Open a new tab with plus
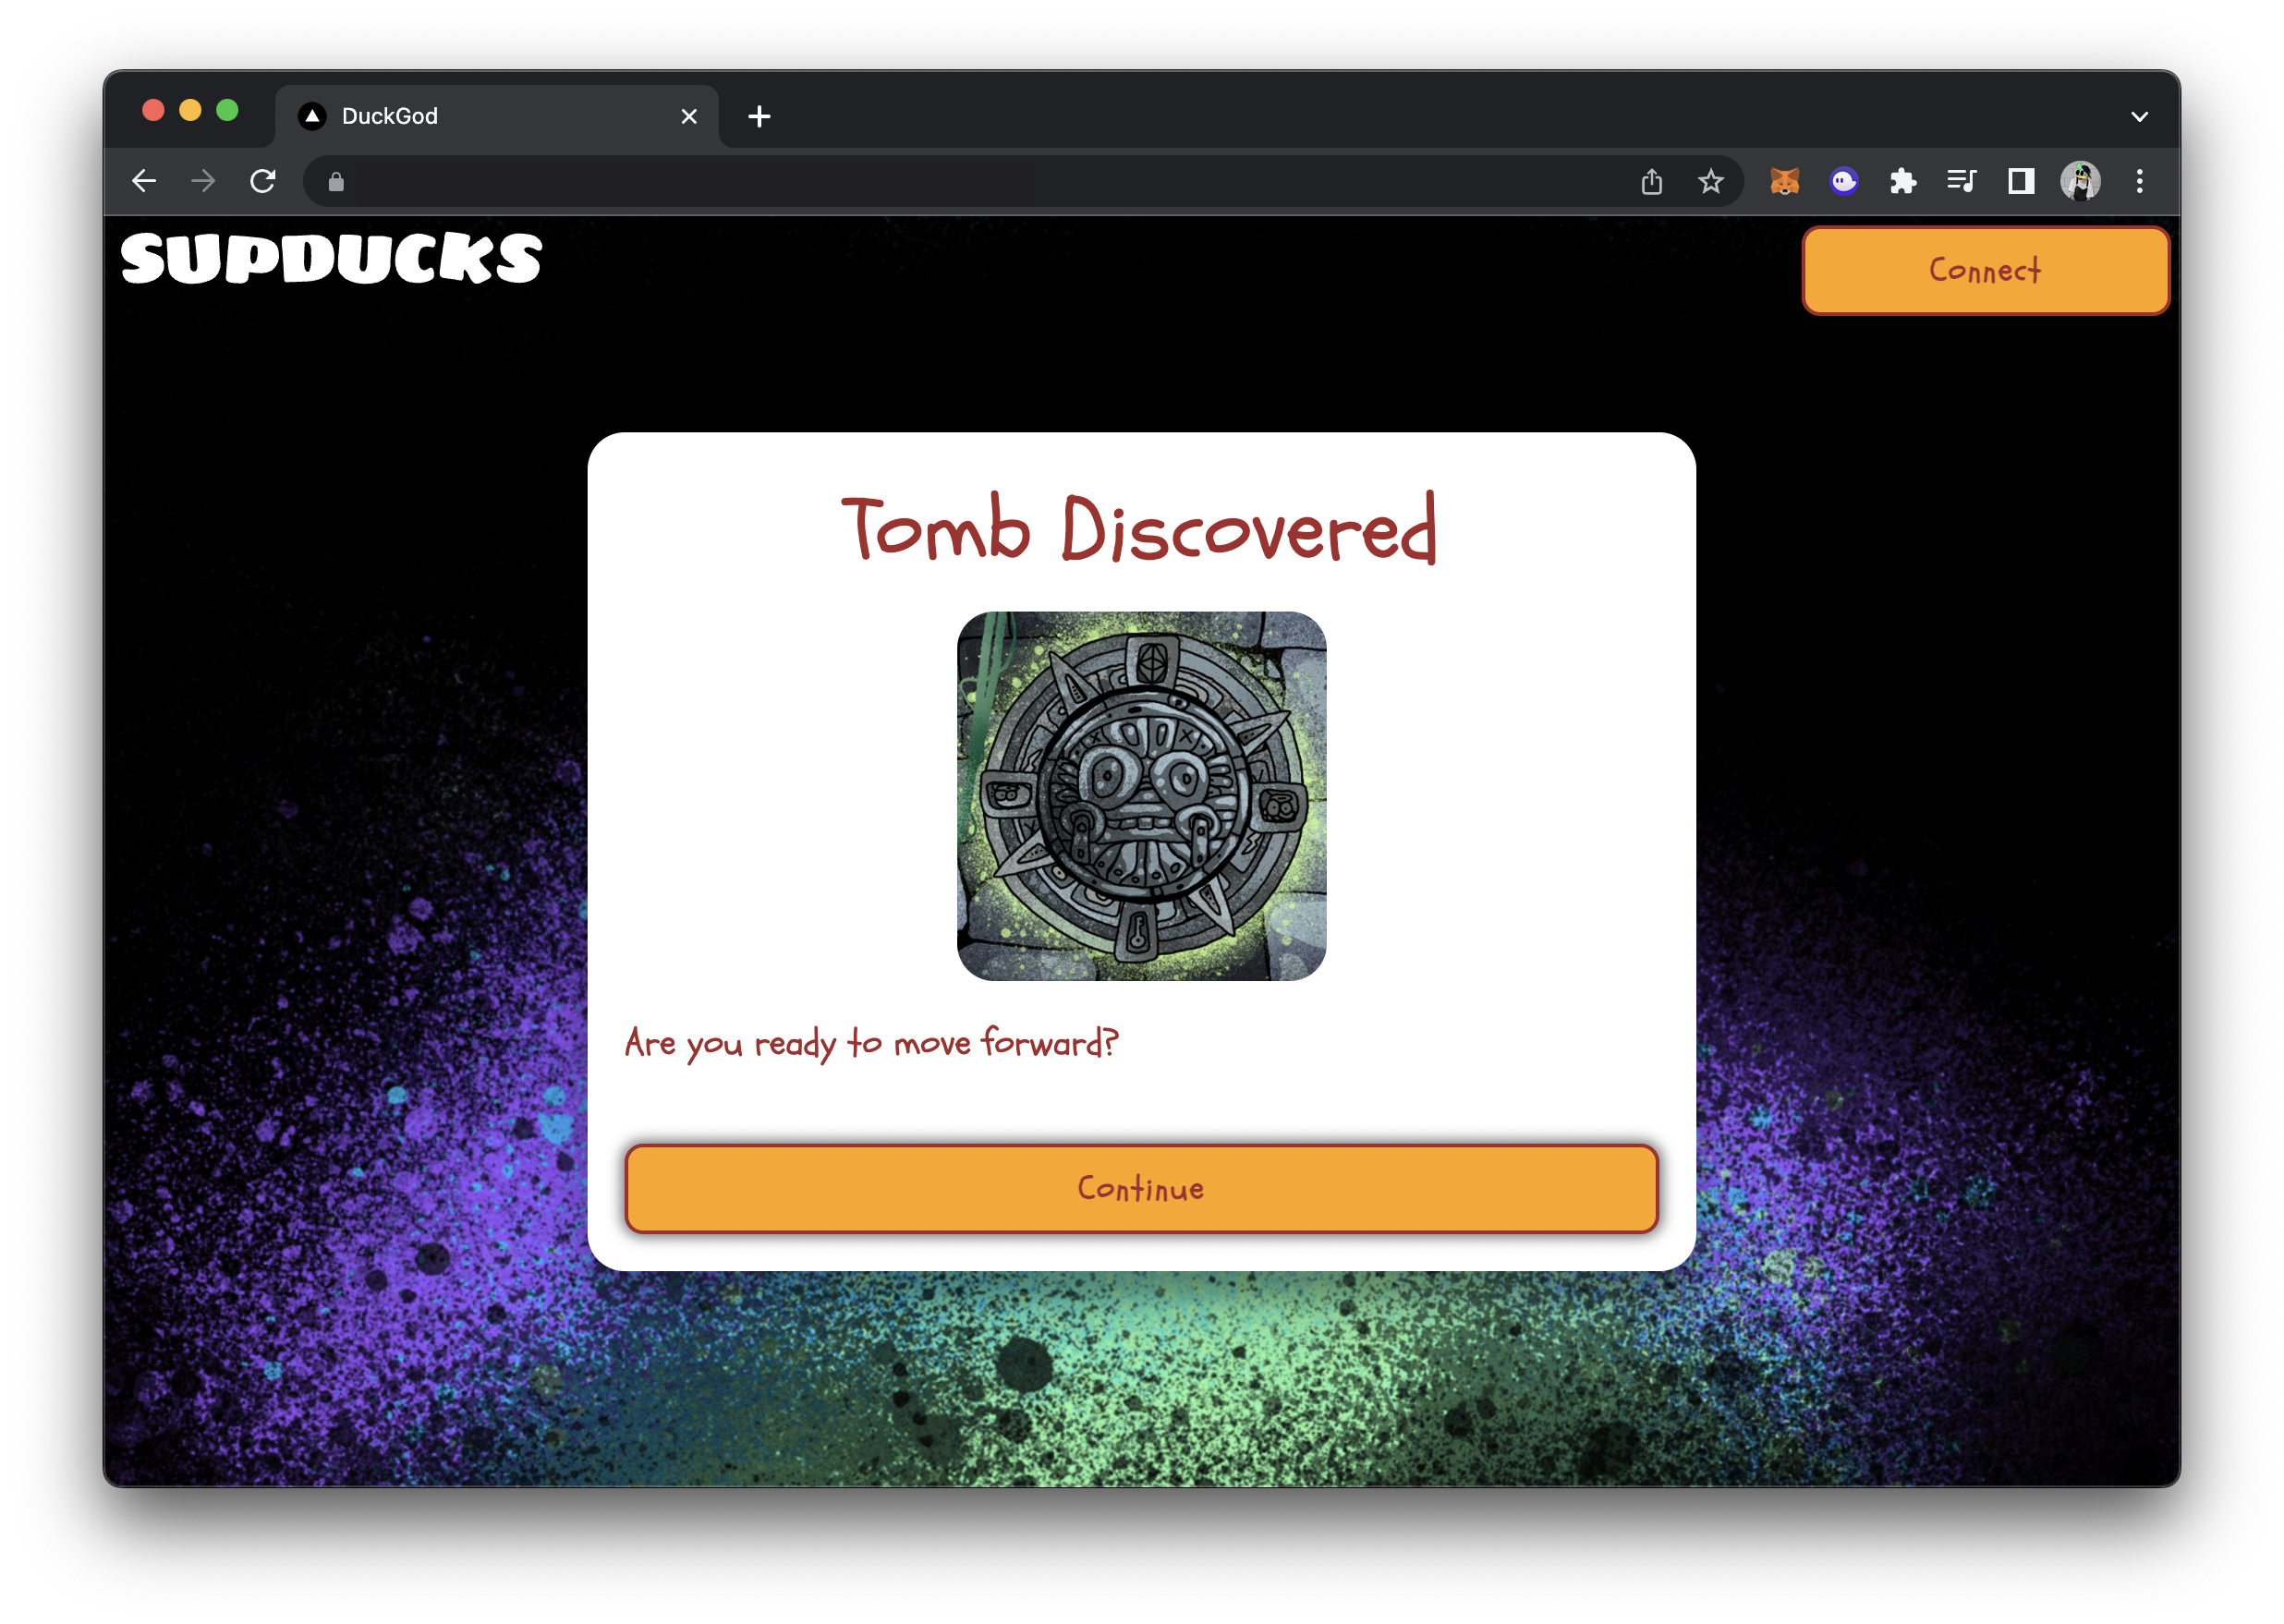2284x1624 pixels. point(759,117)
